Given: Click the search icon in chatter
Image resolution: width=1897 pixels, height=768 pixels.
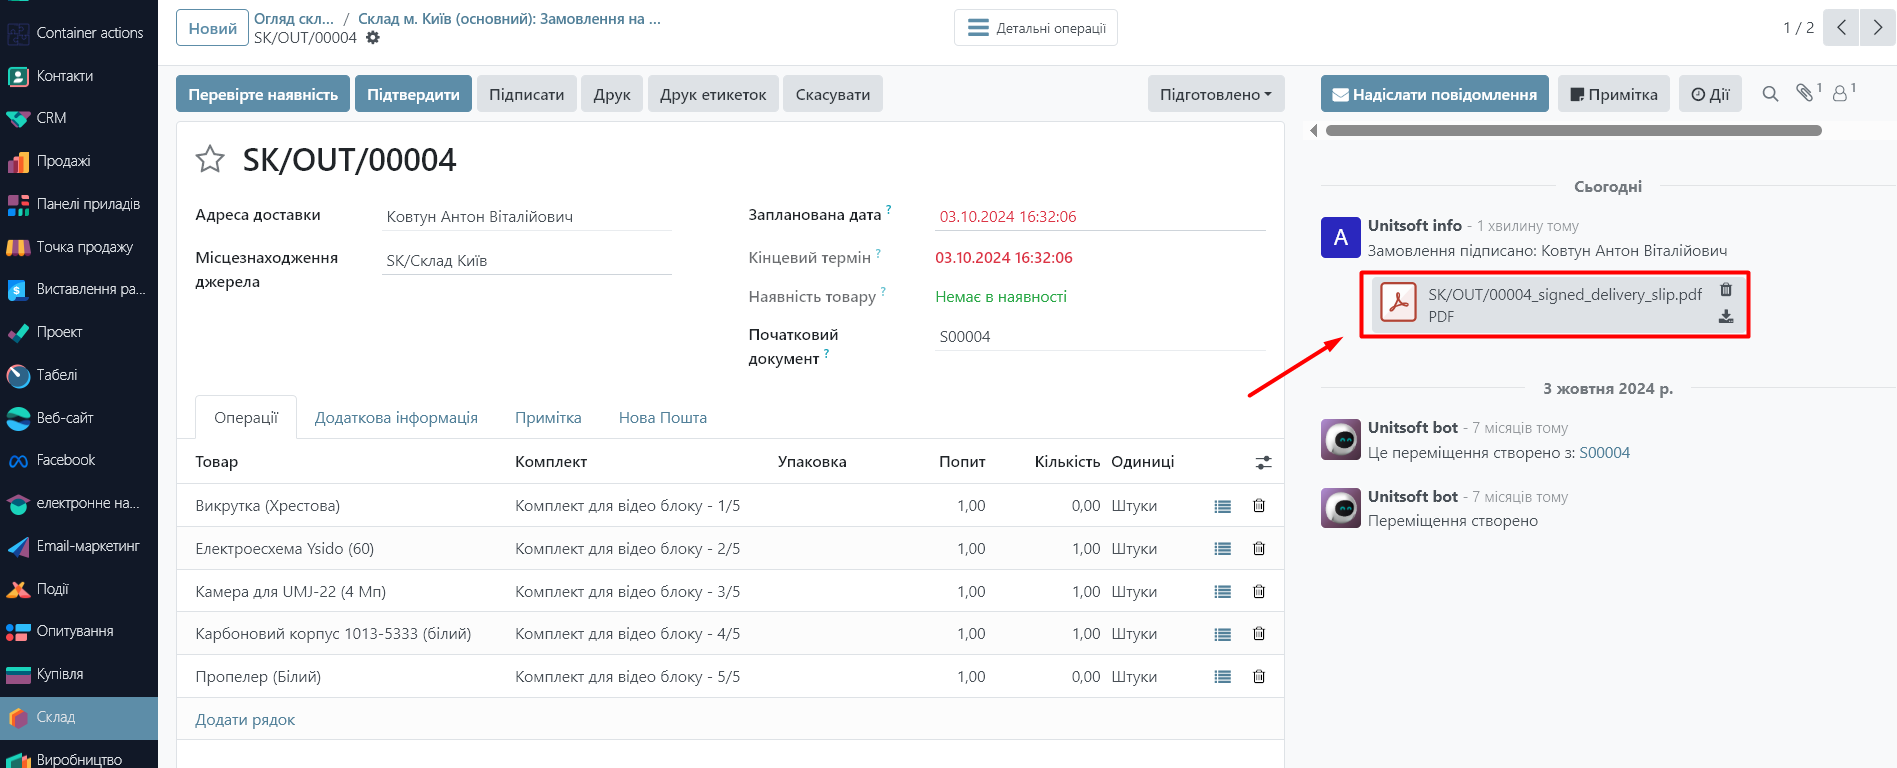Looking at the screenshot, I should pyautogui.click(x=1769, y=94).
